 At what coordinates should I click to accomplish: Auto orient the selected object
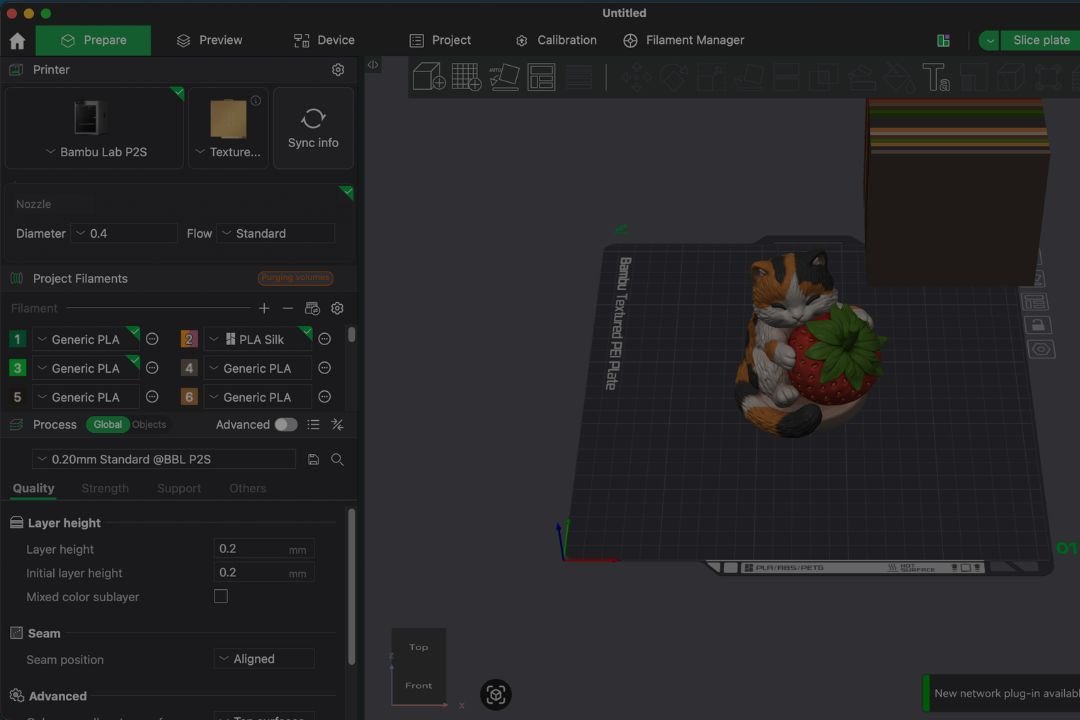pos(504,76)
